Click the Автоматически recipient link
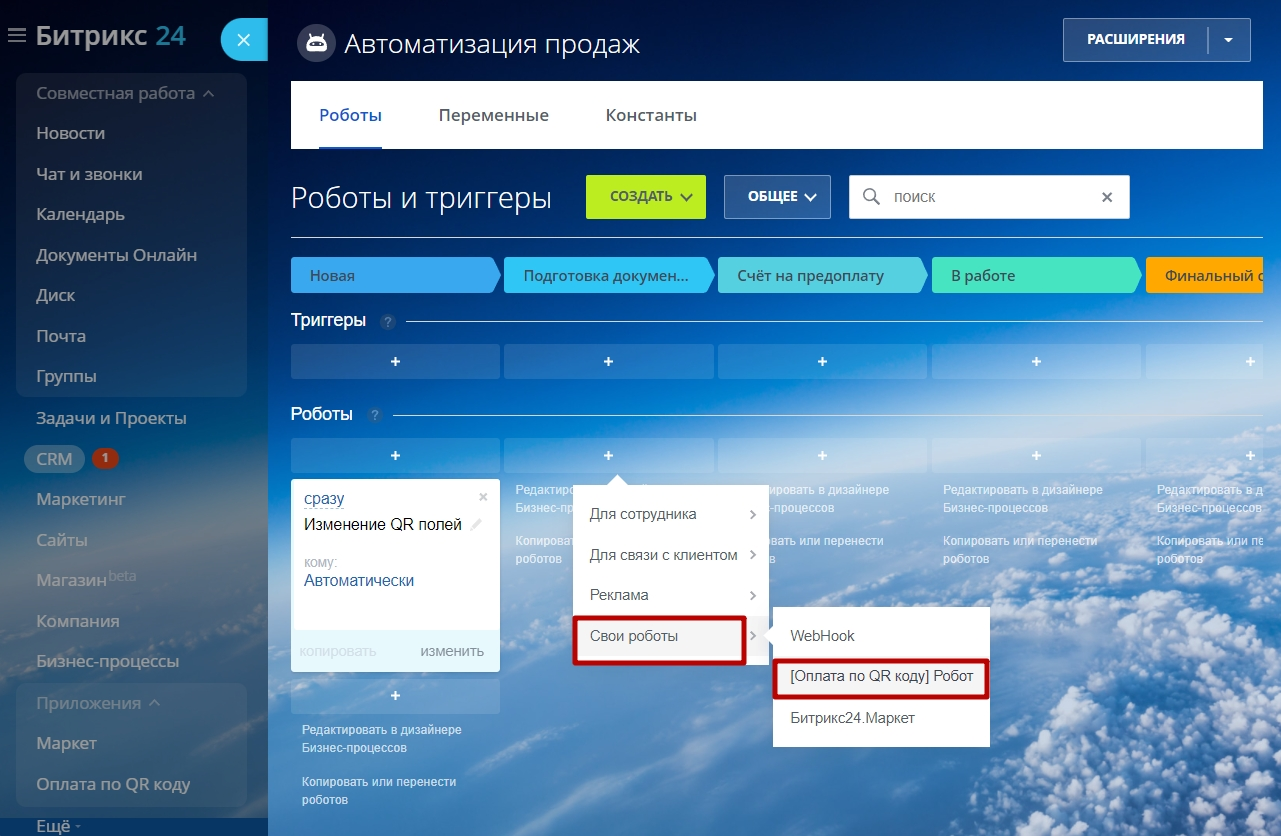The height and width of the screenshot is (836, 1281). click(x=359, y=581)
